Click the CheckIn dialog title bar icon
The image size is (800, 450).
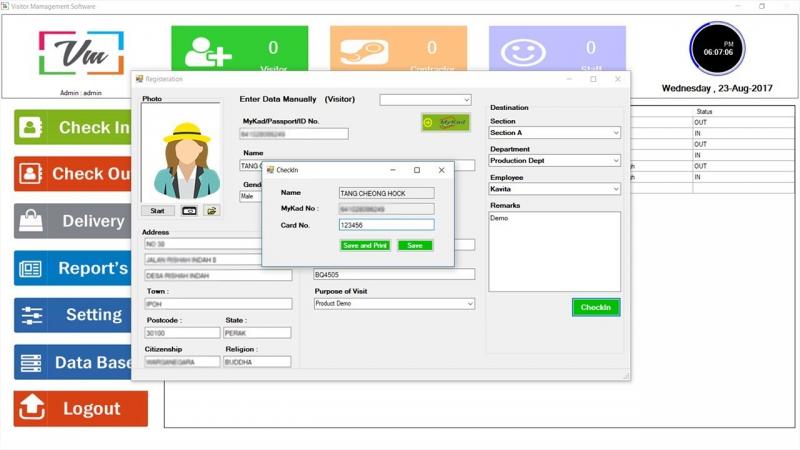click(x=270, y=170)
